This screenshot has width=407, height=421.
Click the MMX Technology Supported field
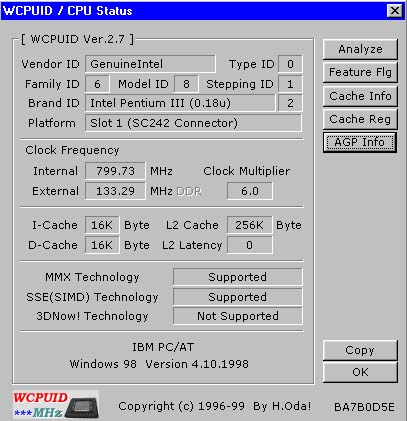[238, 277]
